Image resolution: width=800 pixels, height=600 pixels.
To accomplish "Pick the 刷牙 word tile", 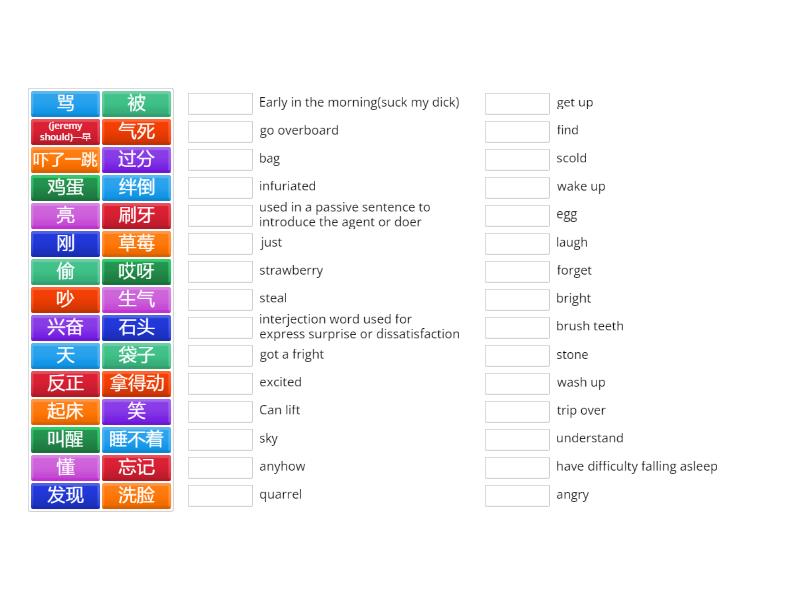I will pos(136,216).
